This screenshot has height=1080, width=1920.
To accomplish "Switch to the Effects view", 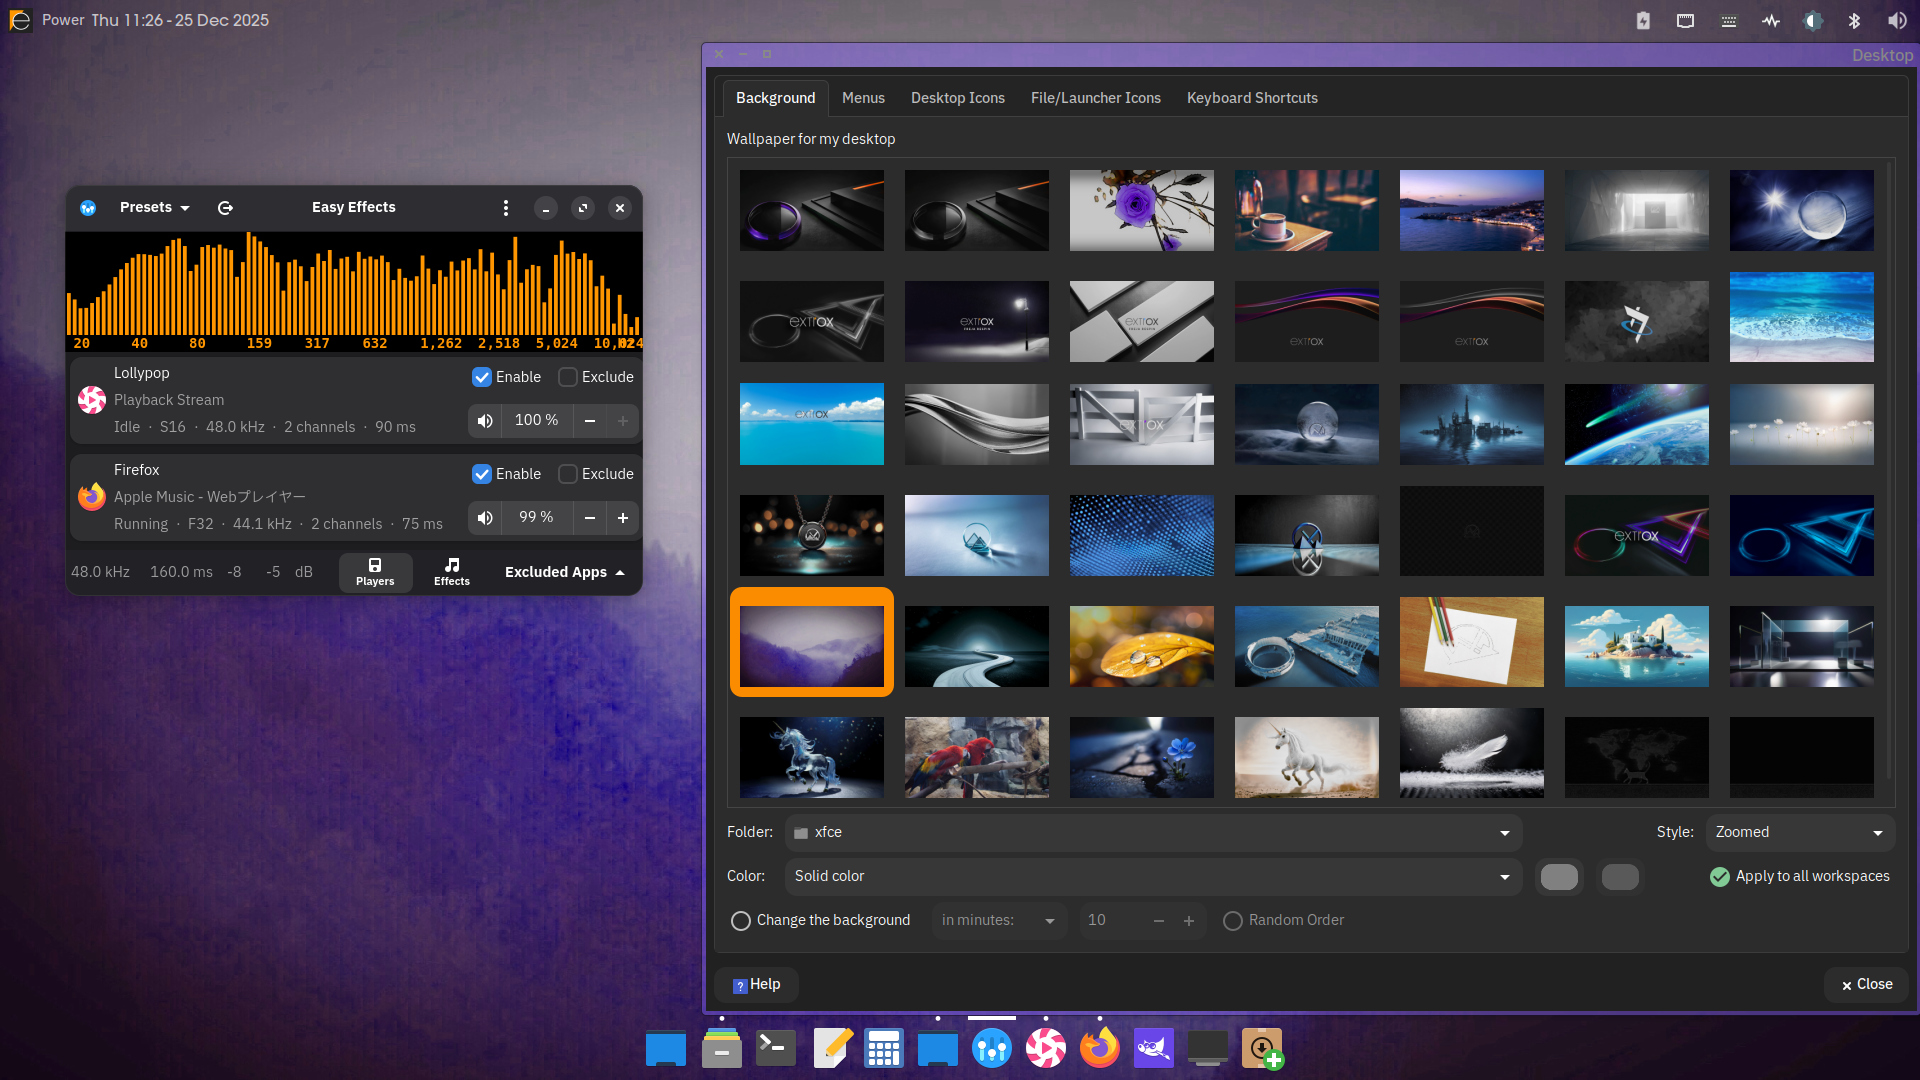I will 451,572.
